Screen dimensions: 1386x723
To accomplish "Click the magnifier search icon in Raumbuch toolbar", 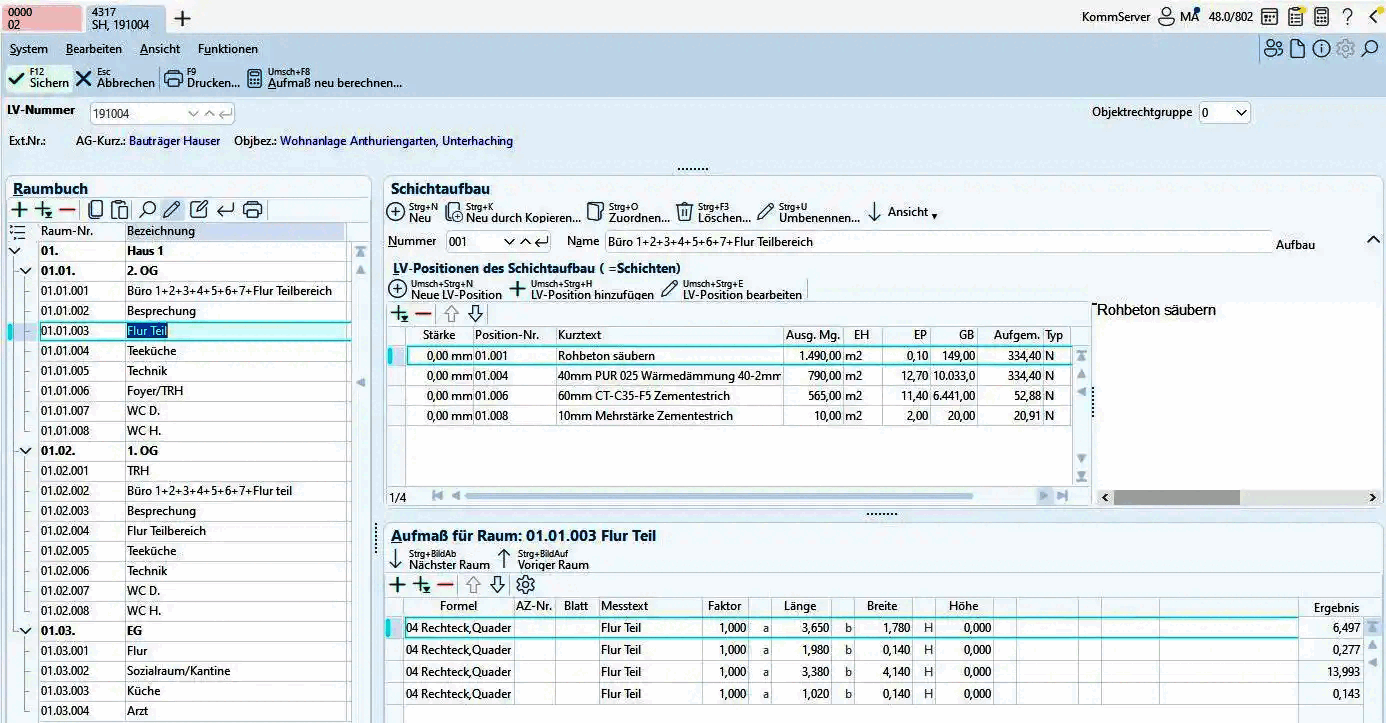I will pyautogui.click(x=147, y=210).
